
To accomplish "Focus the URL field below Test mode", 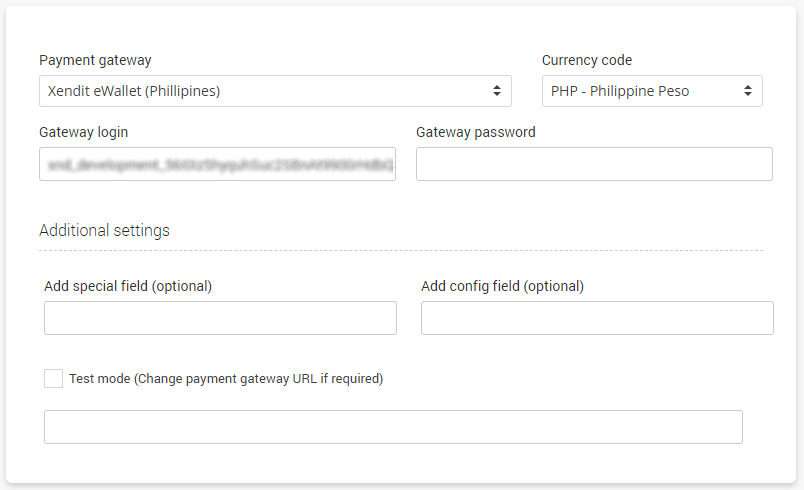I will pos(393,426).
